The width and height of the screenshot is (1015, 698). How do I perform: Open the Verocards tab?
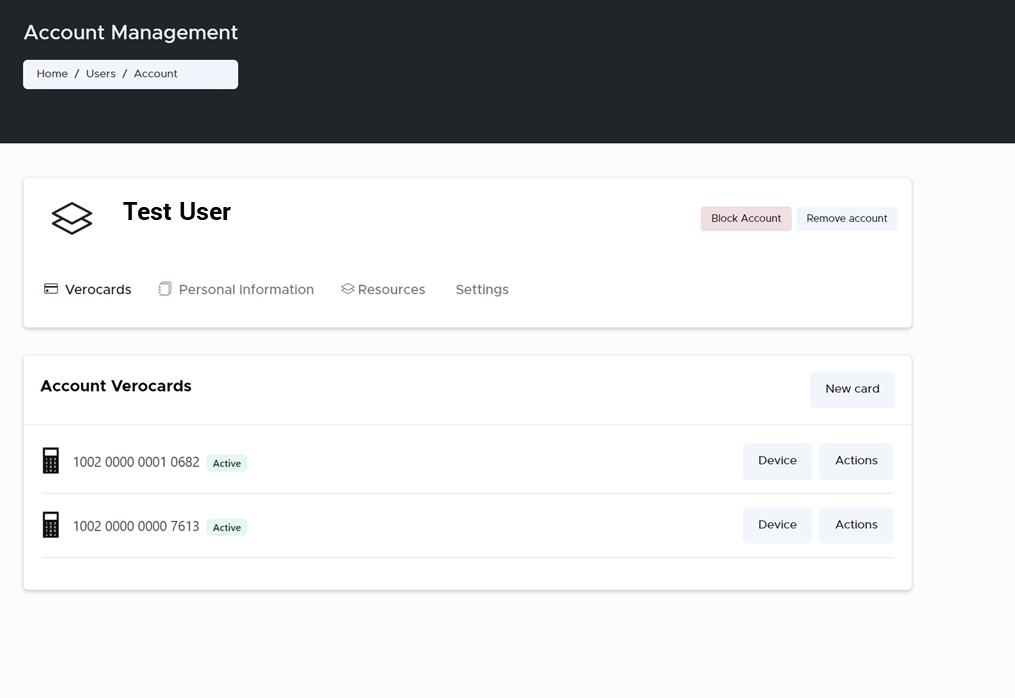(x=98, y=290)
